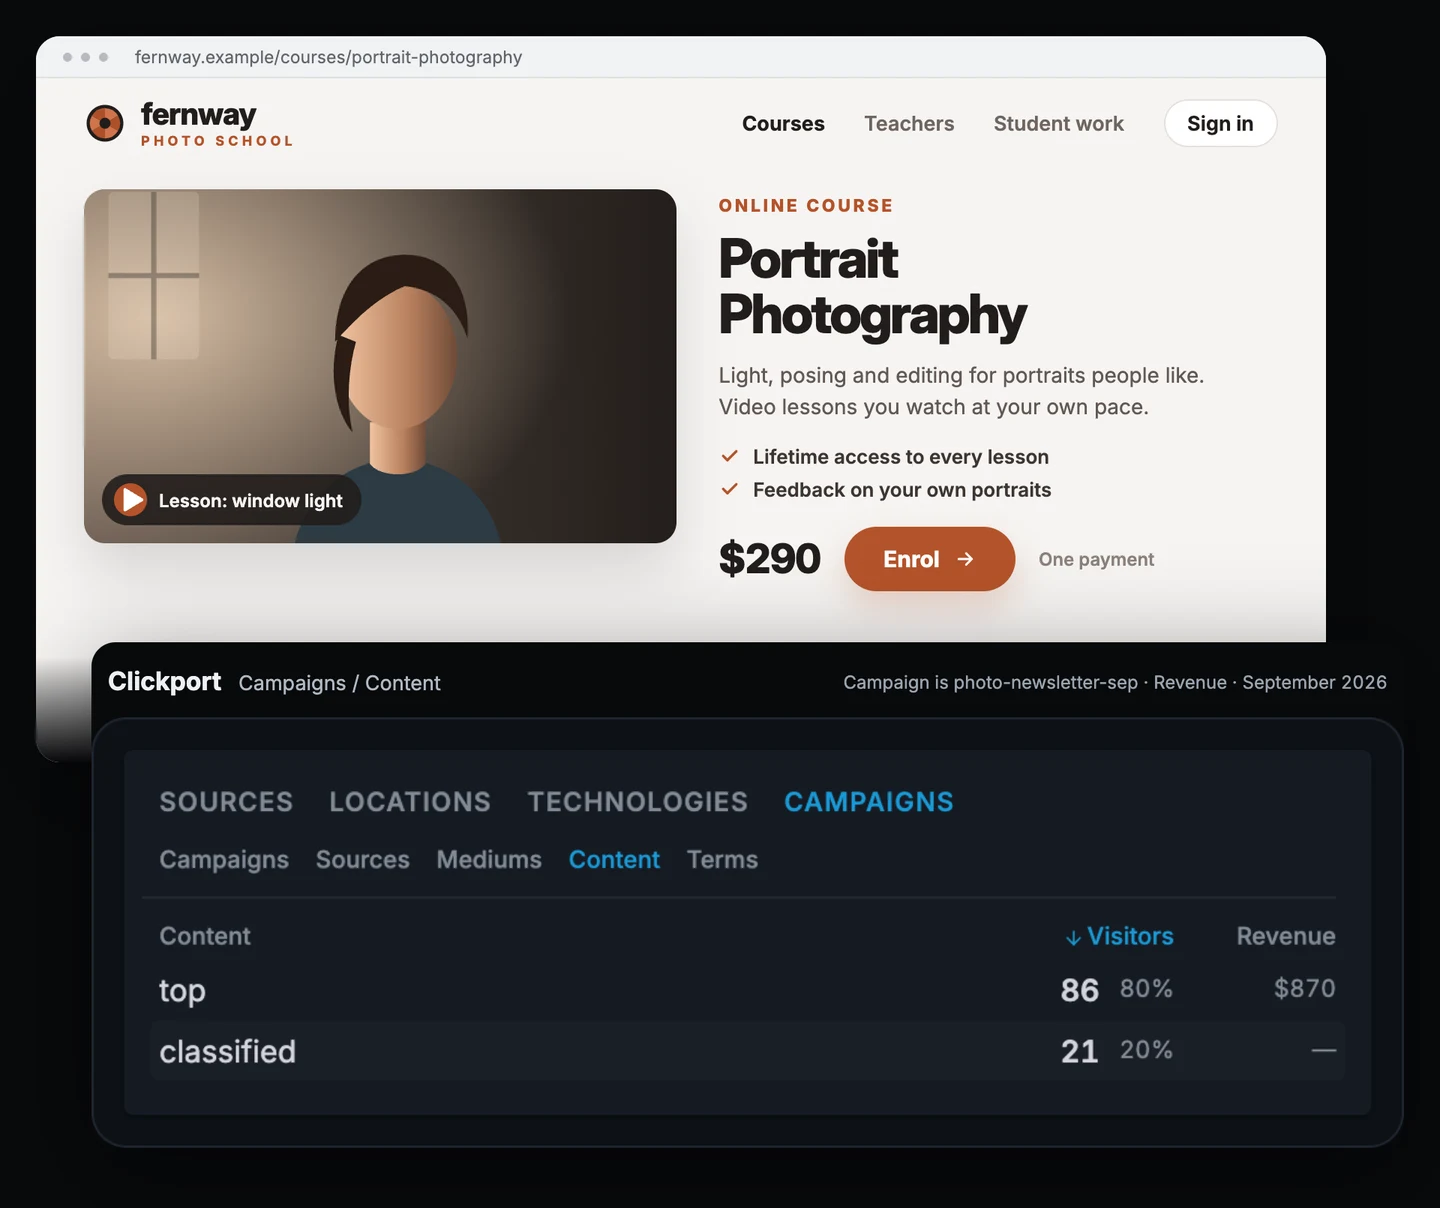Open Student work in the navigation
The width and height of the screenshot is (1440, 1208).
(x=1058, y=123)
